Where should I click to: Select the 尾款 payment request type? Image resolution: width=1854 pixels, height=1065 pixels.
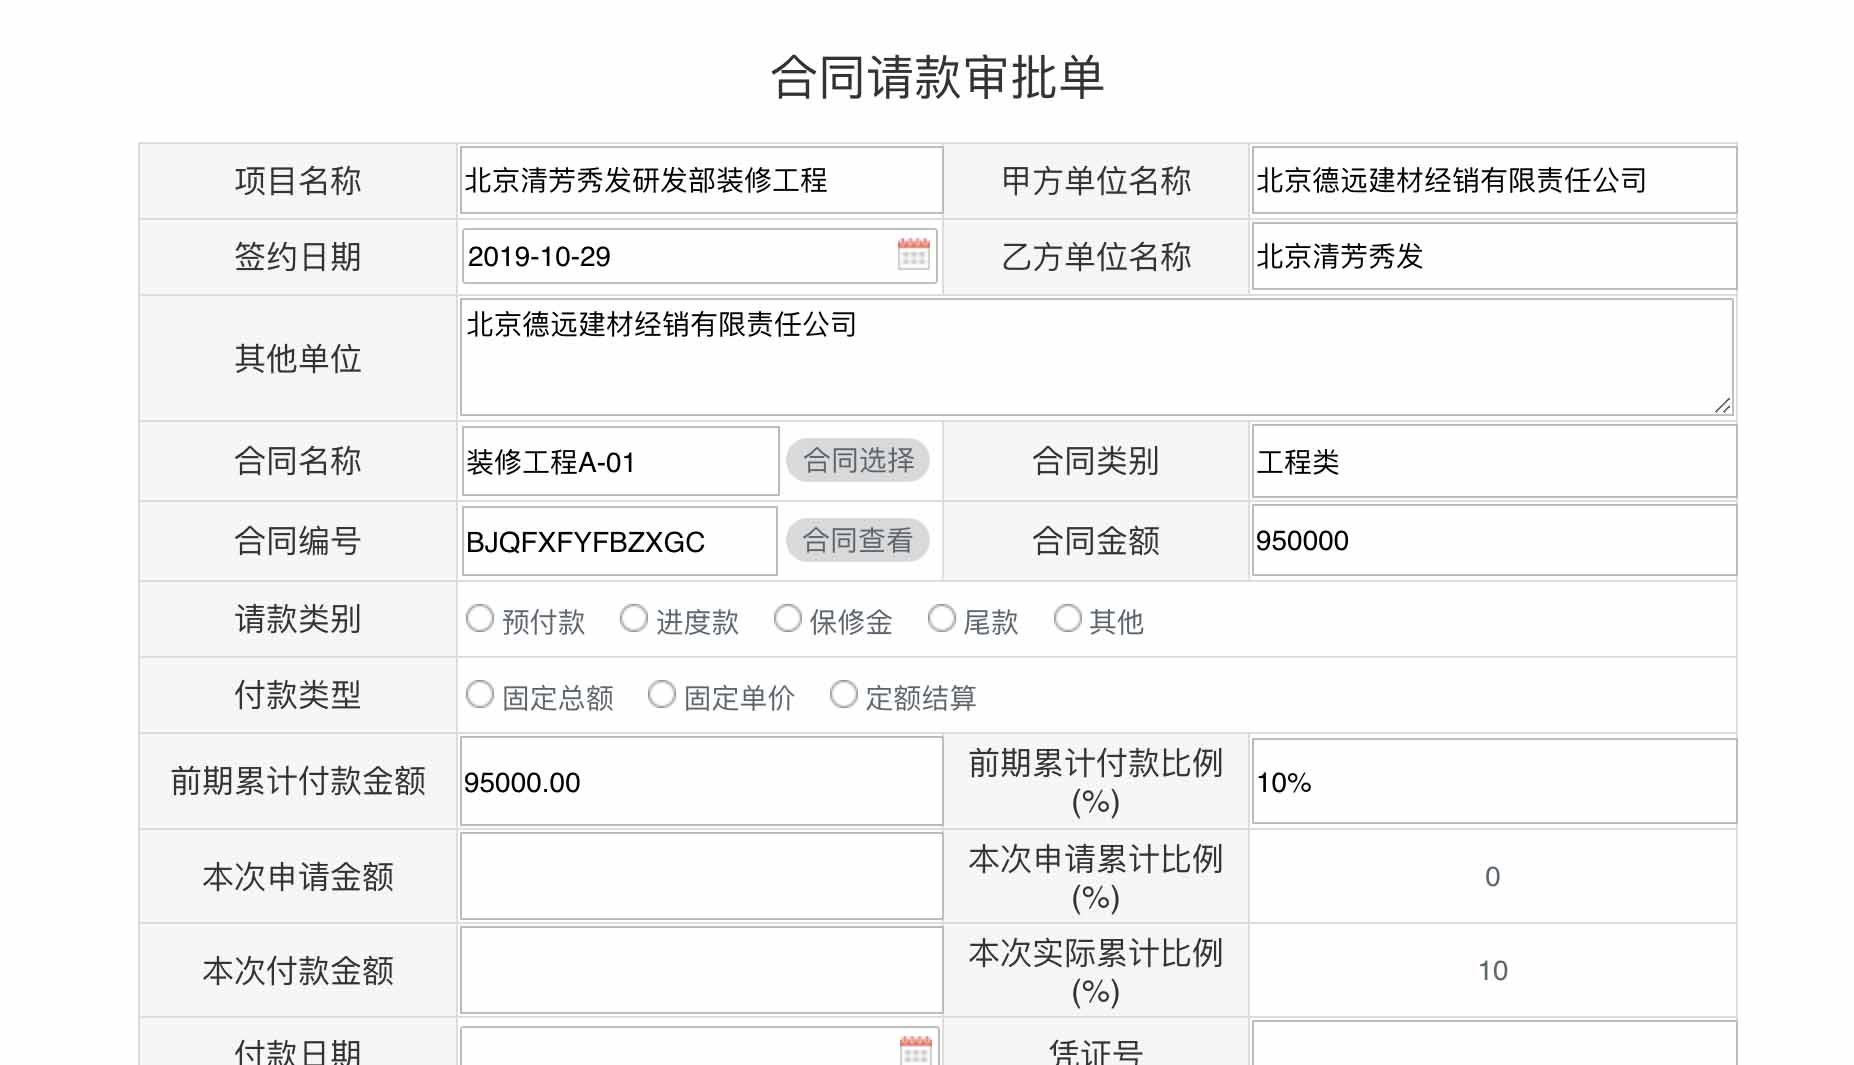(943, 618)
